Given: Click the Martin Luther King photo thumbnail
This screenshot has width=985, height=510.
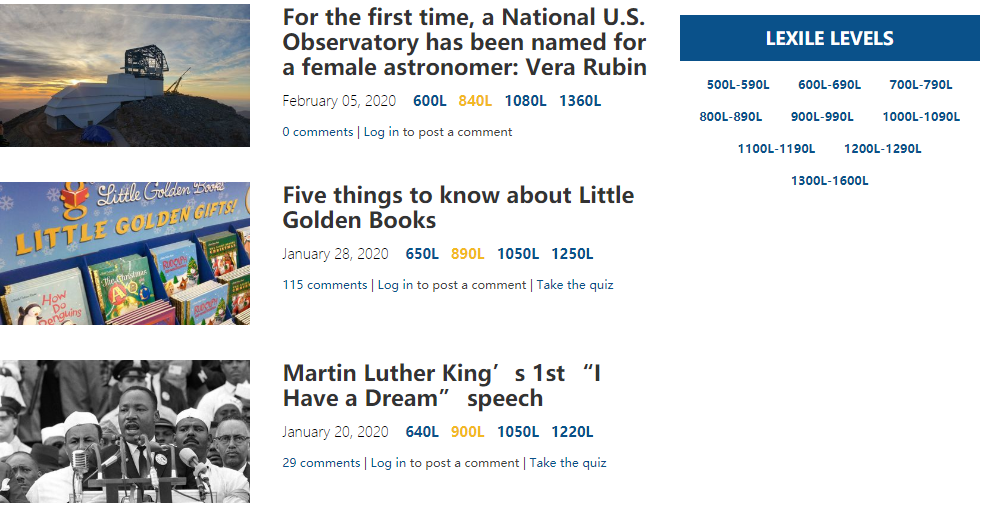Looking at the screenshot, I should click(125, 431).
